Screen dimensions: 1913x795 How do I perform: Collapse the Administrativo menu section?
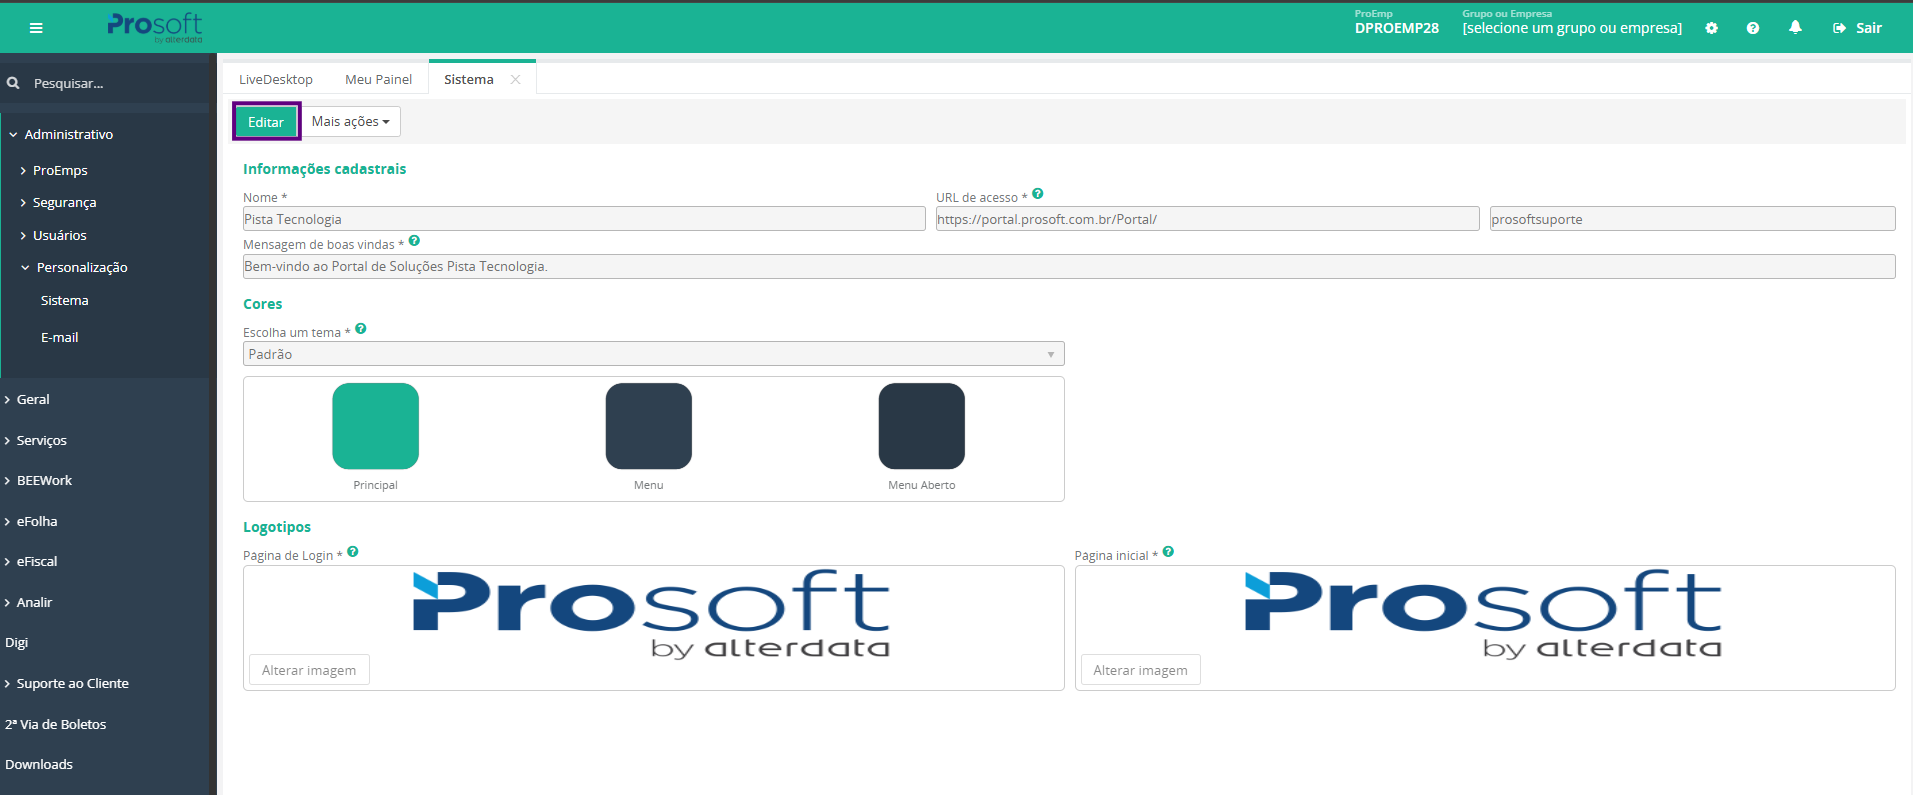pyautogui.click(x=61, y=134)
